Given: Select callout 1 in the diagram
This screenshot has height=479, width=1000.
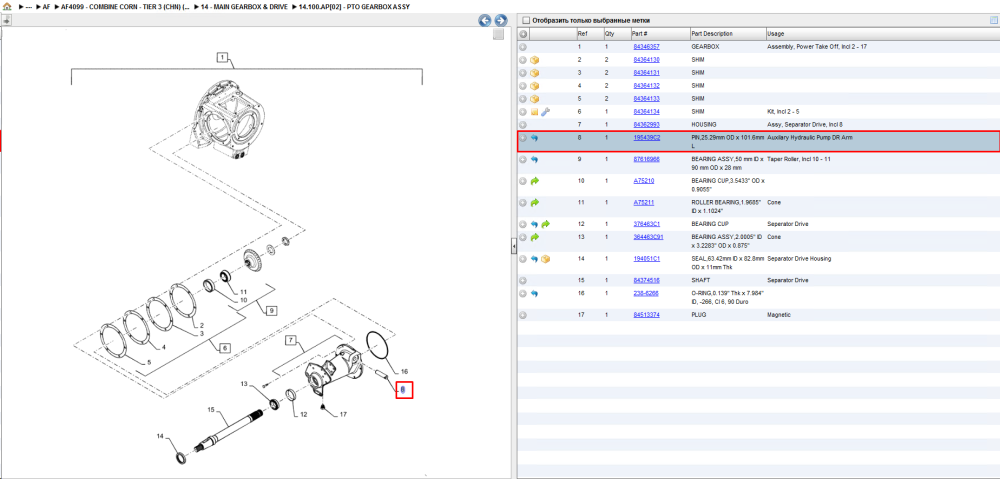Looking at the screenshot, I should click(222, 57).
